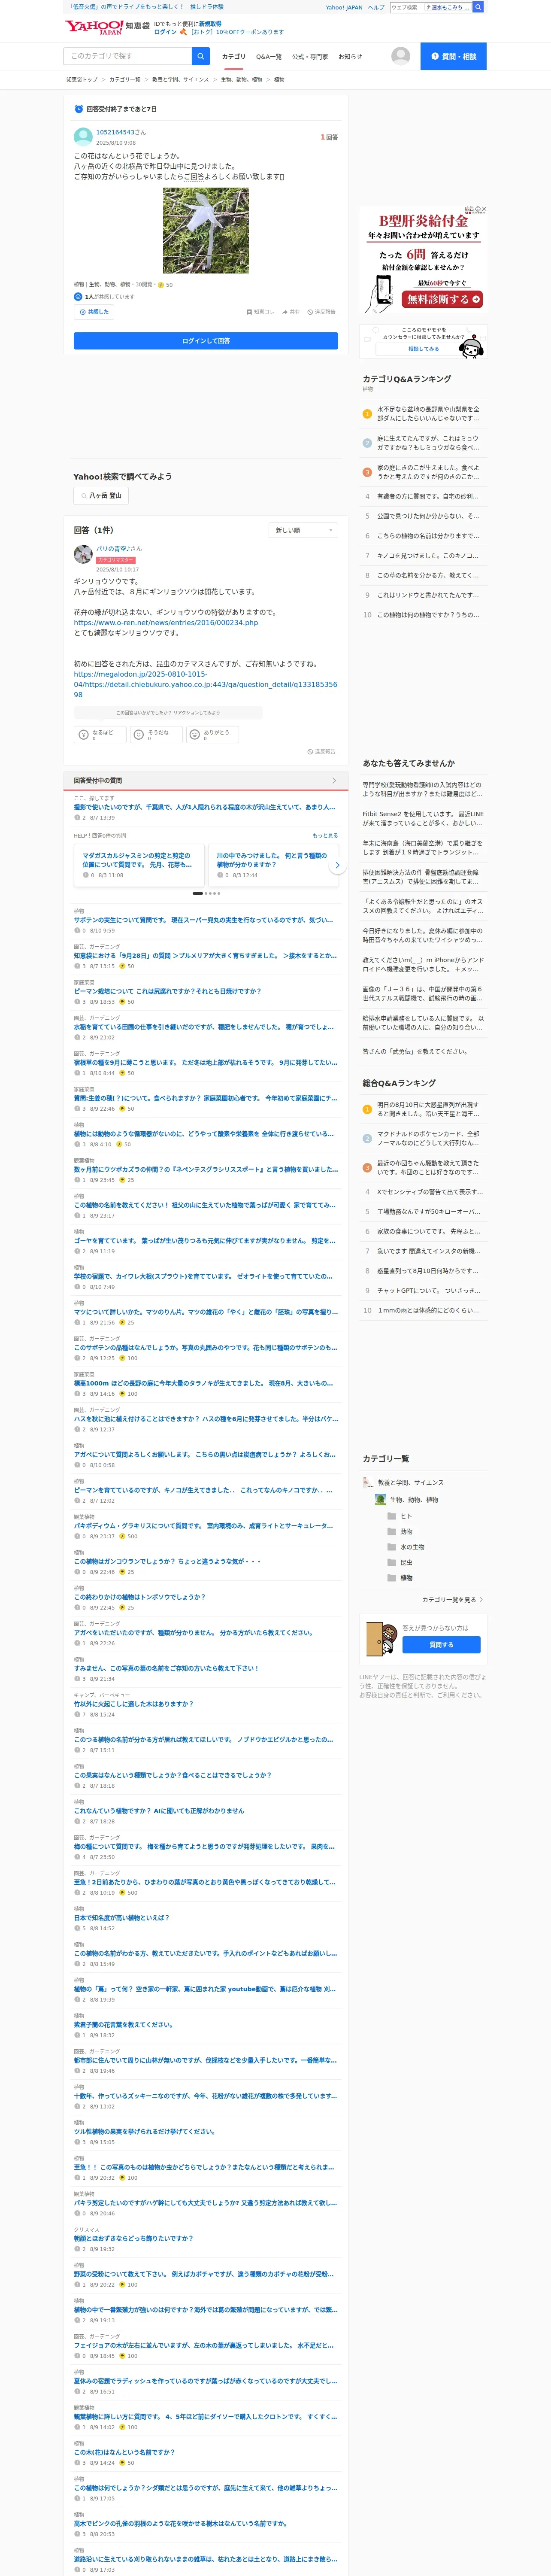Open the ヘルプ link in top bar
The height and width of the screenshot is (2576, 551).
pos(376,7)
